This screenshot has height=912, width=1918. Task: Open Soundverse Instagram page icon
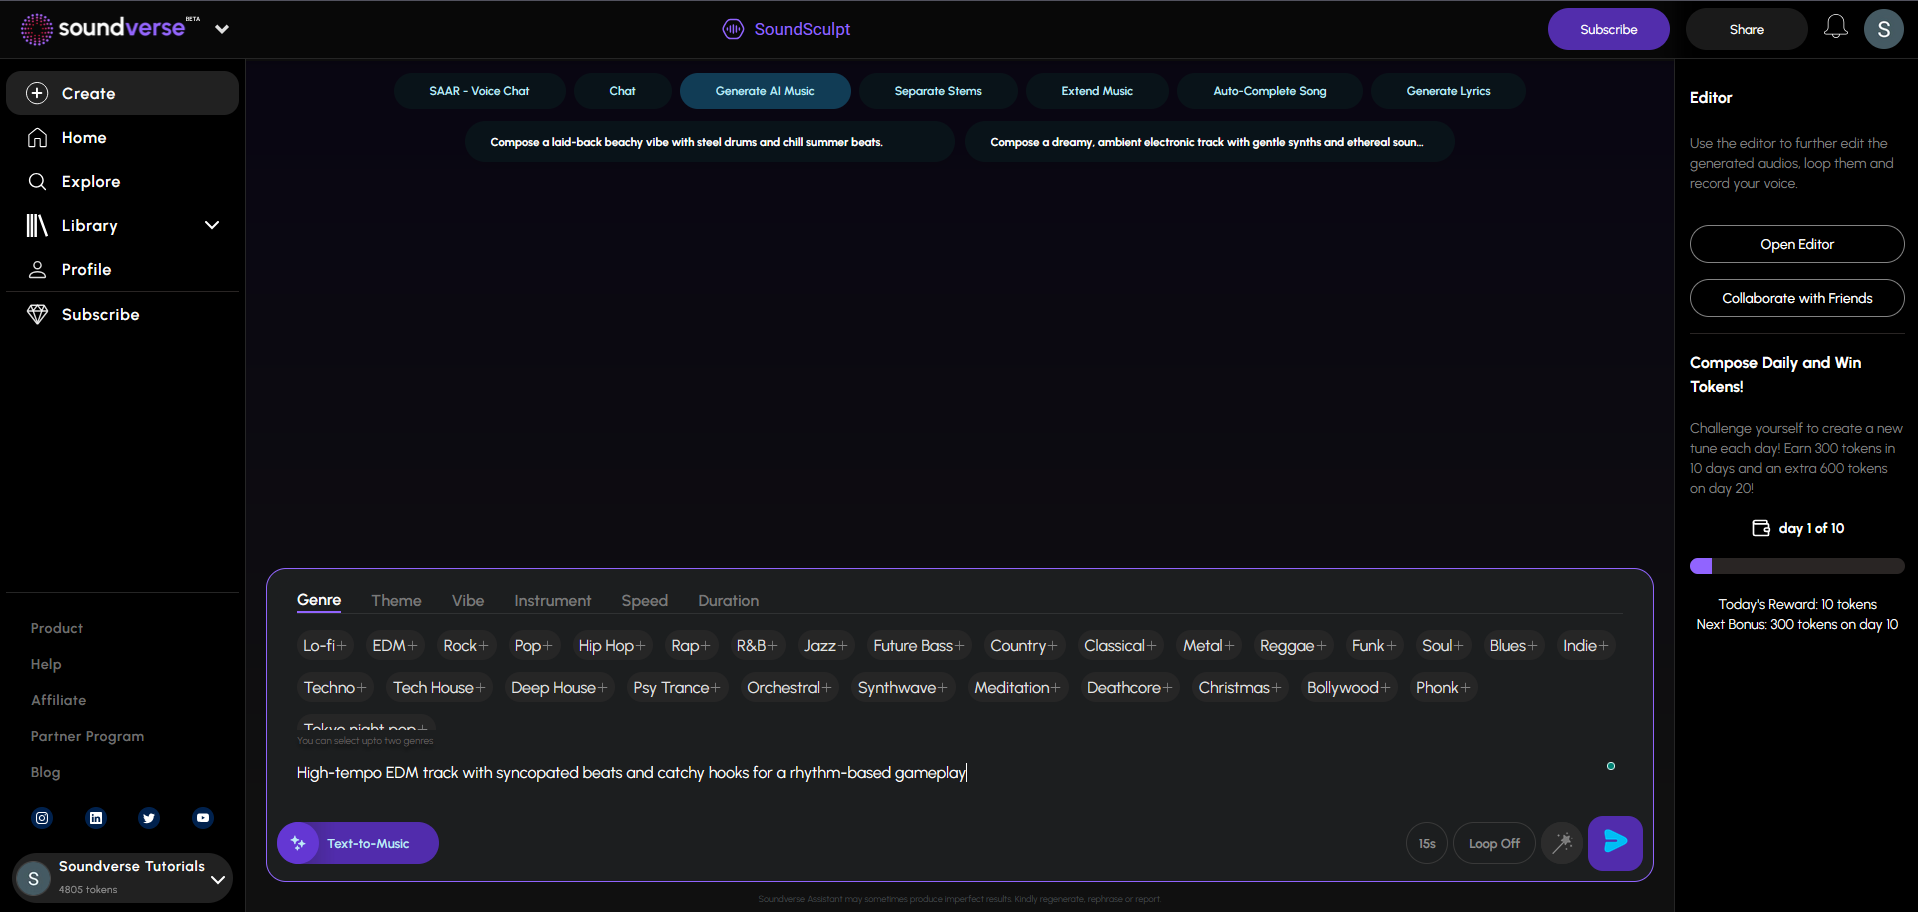pos(42,818)
